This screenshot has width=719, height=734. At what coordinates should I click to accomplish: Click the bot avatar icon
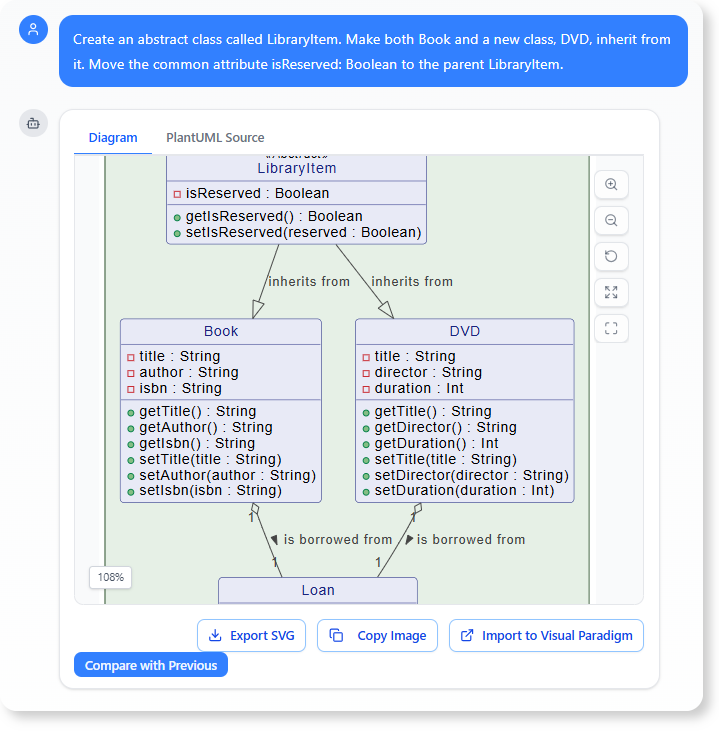click(33, 123)
